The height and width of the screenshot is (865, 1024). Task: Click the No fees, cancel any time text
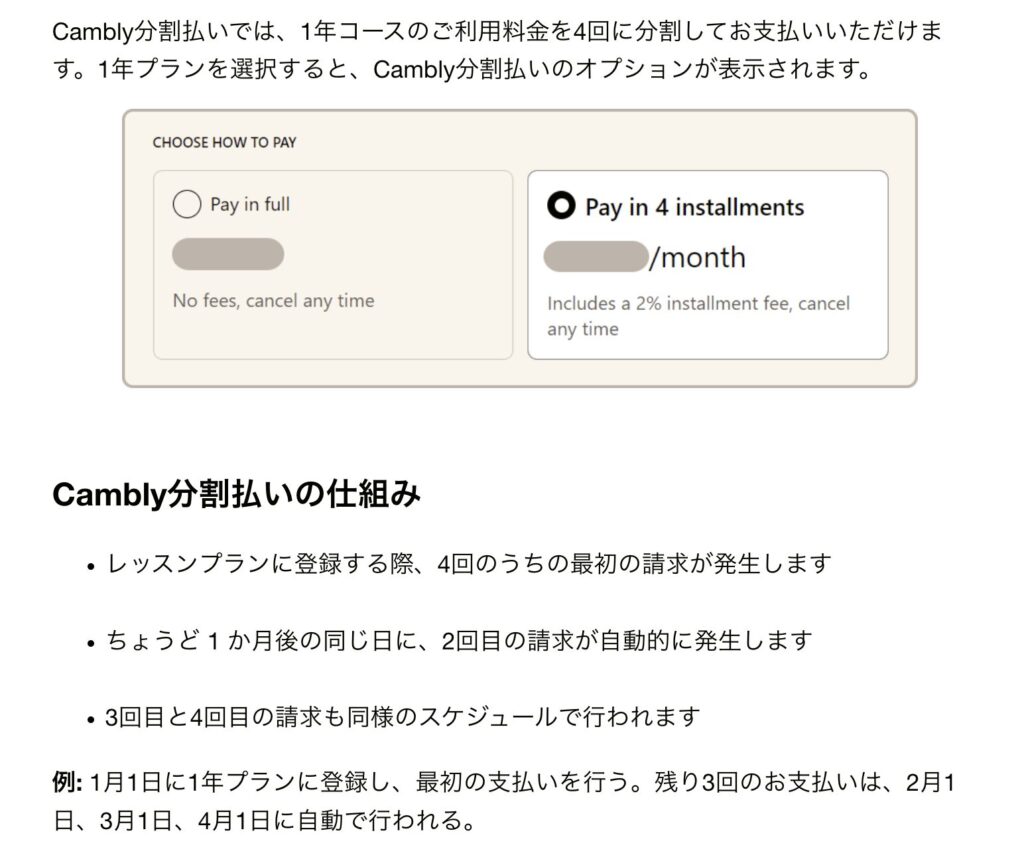[x=272, y=300]
